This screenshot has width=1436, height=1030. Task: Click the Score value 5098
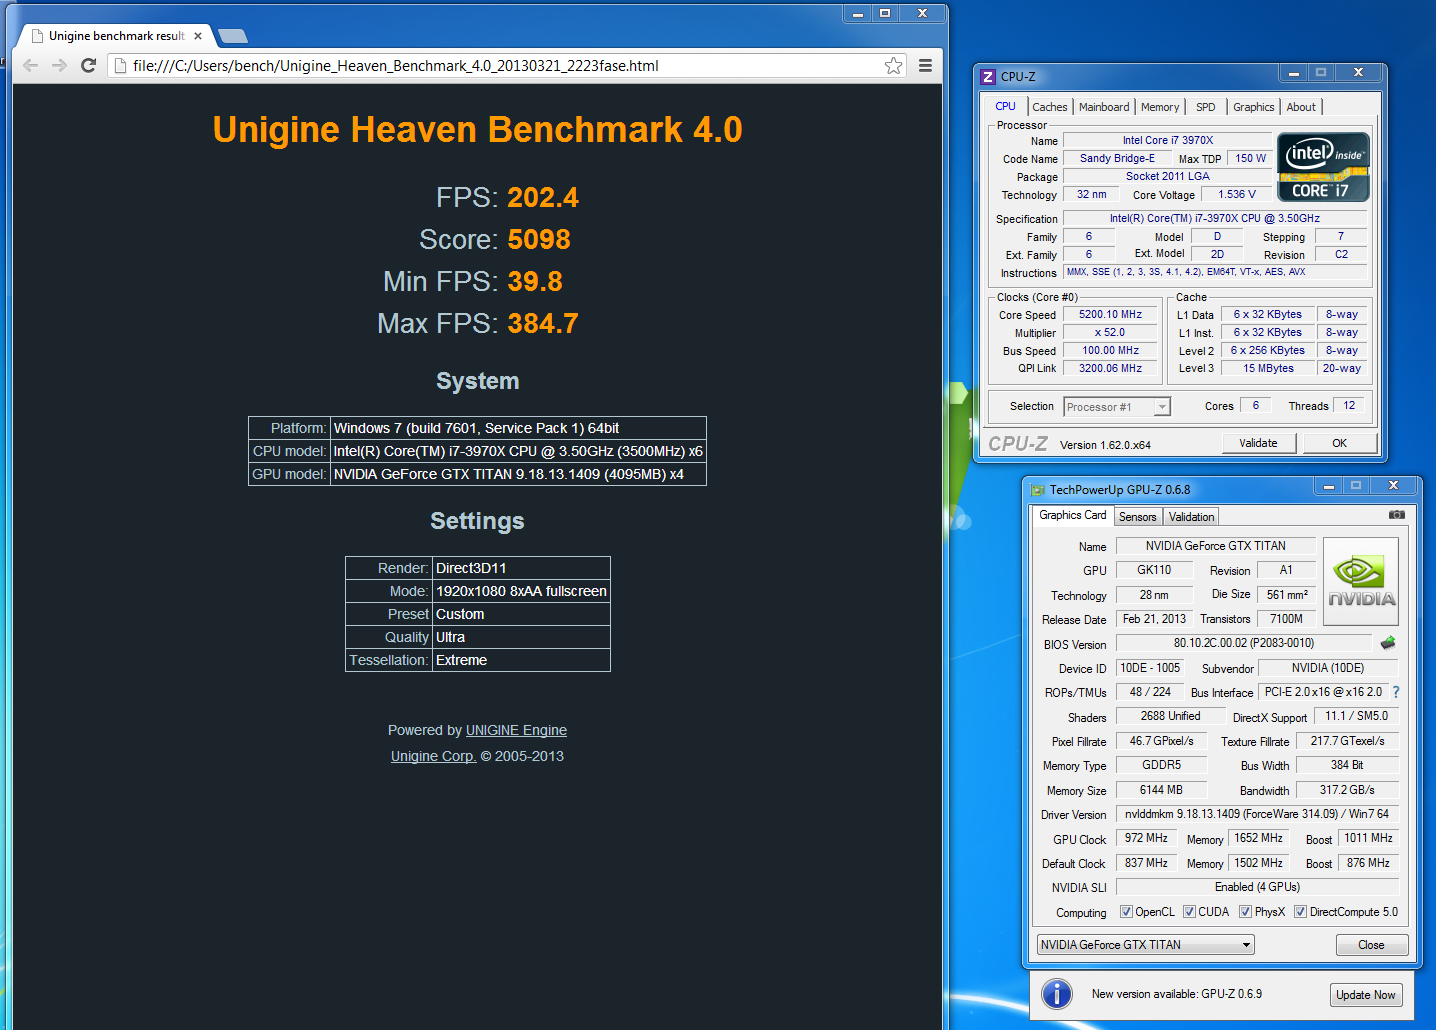[539, 240]
